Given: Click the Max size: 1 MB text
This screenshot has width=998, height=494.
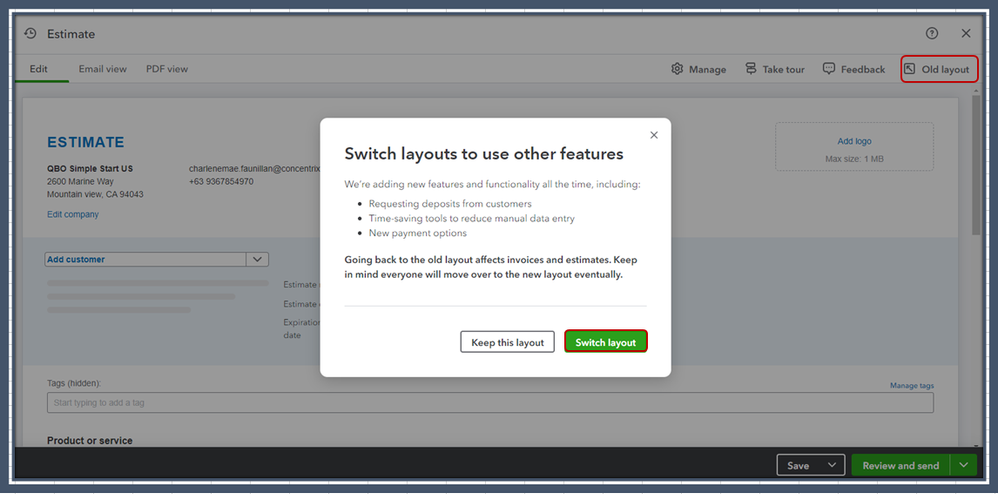Looking at the screenshot, I should coord(854,159).
